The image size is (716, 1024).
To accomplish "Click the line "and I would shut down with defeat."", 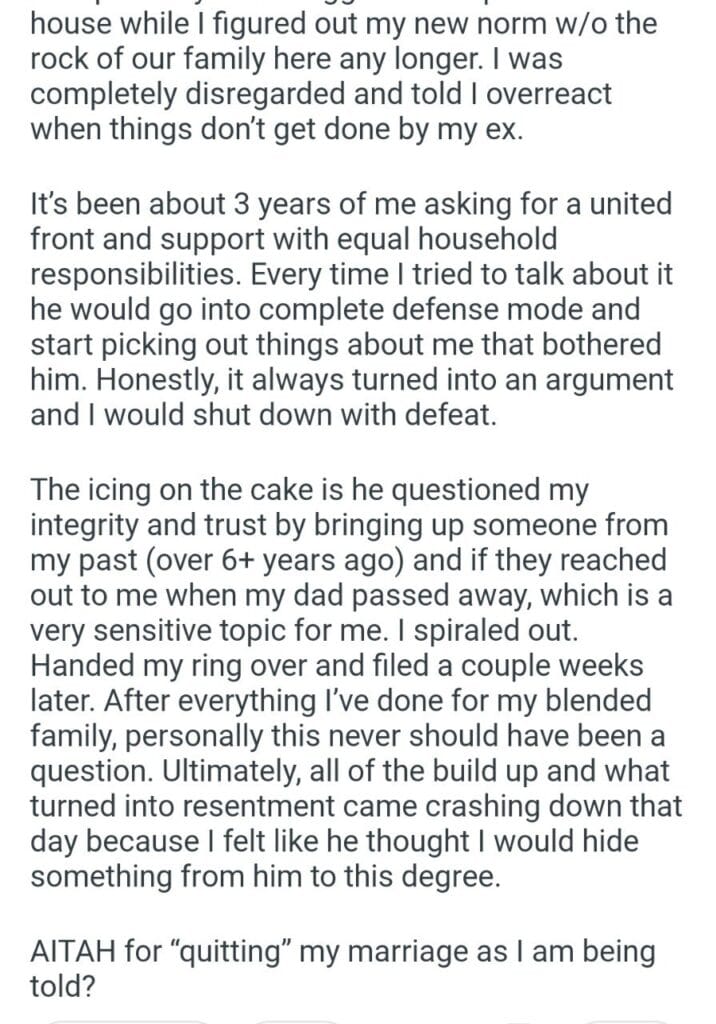I will (x=263, y=415).
